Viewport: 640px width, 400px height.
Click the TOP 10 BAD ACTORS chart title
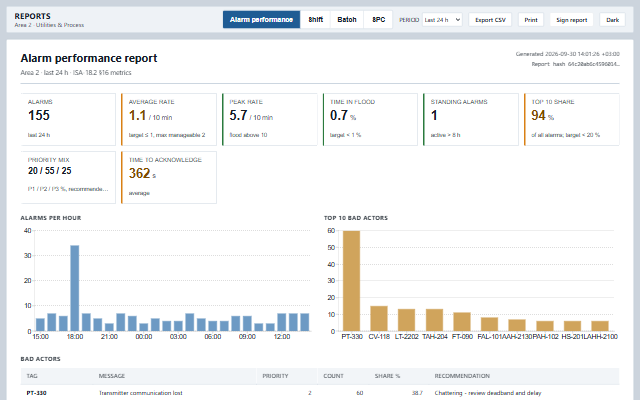click(356, 218)
